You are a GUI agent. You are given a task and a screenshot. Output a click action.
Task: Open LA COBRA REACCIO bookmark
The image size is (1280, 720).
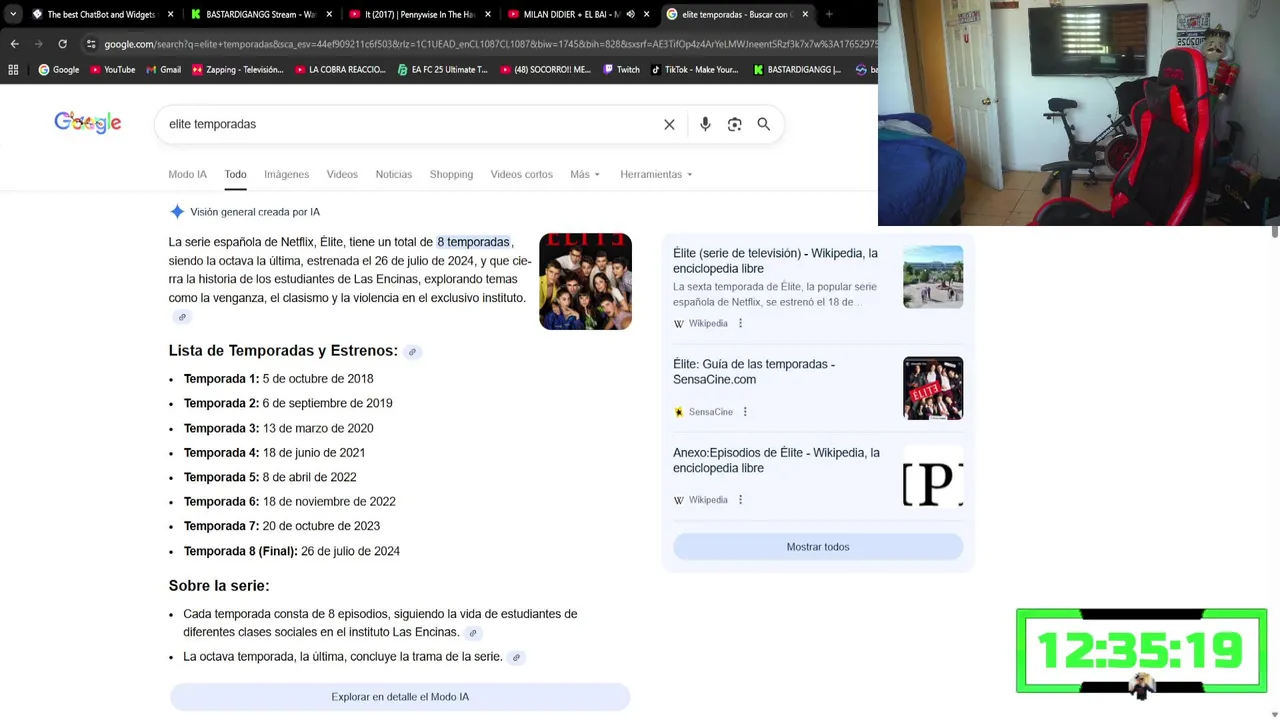[340, 70]
